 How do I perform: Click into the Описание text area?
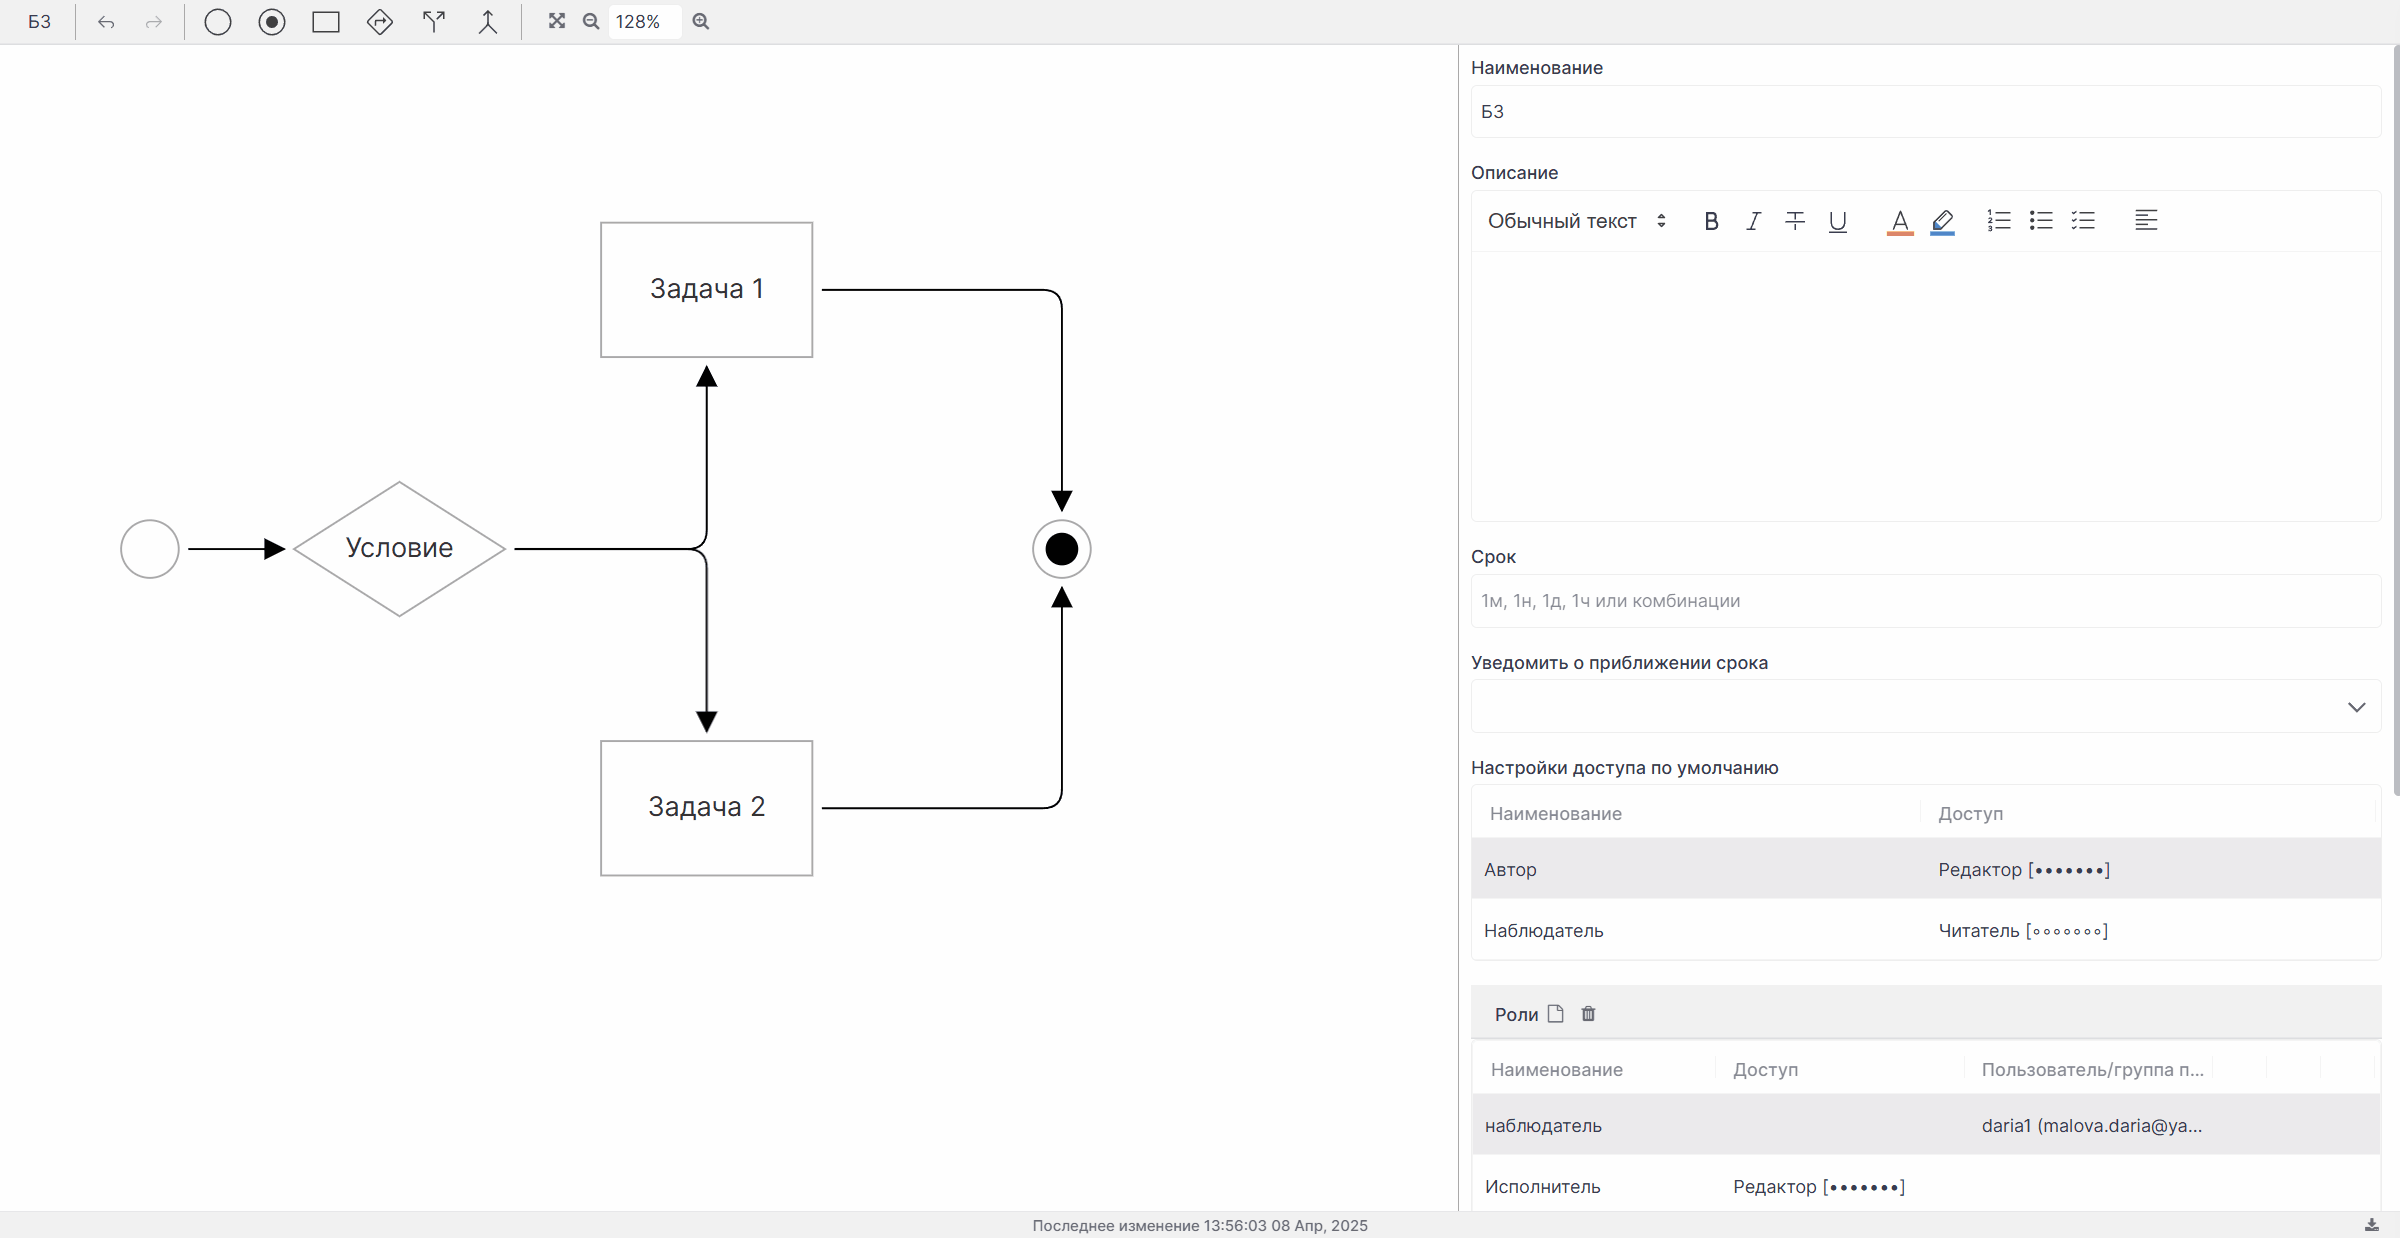click(1925, 386)
